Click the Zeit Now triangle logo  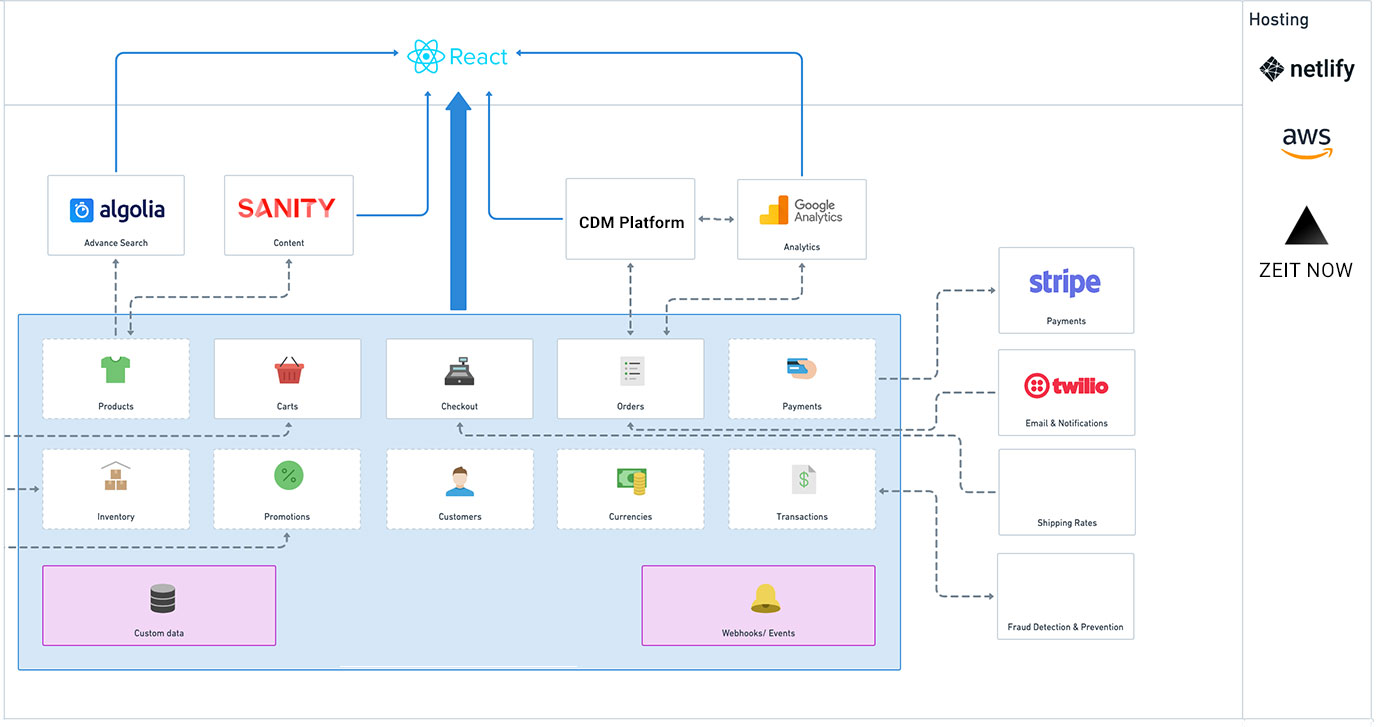[1307, 226]
